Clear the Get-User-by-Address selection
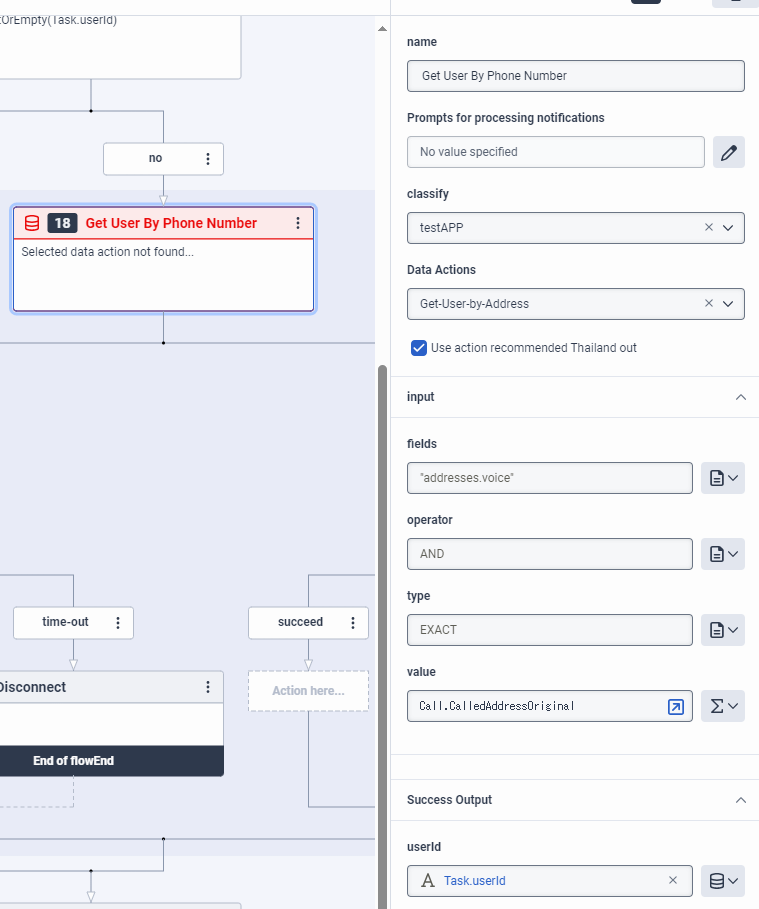The image size is (759, 909). point(709,303)
